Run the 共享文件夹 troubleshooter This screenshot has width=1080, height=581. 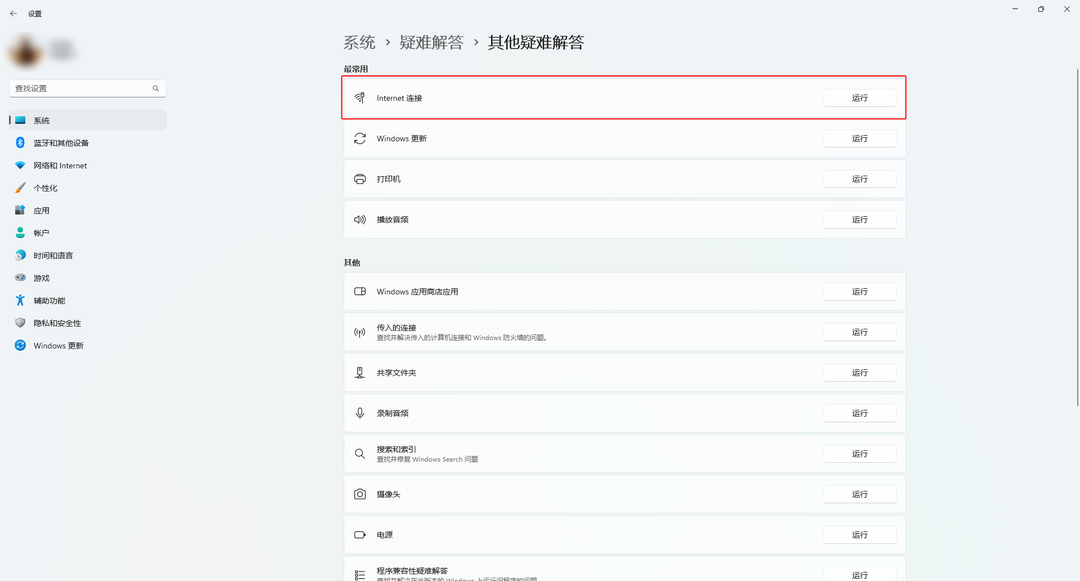pyautogui.click(x=860, y=372)
